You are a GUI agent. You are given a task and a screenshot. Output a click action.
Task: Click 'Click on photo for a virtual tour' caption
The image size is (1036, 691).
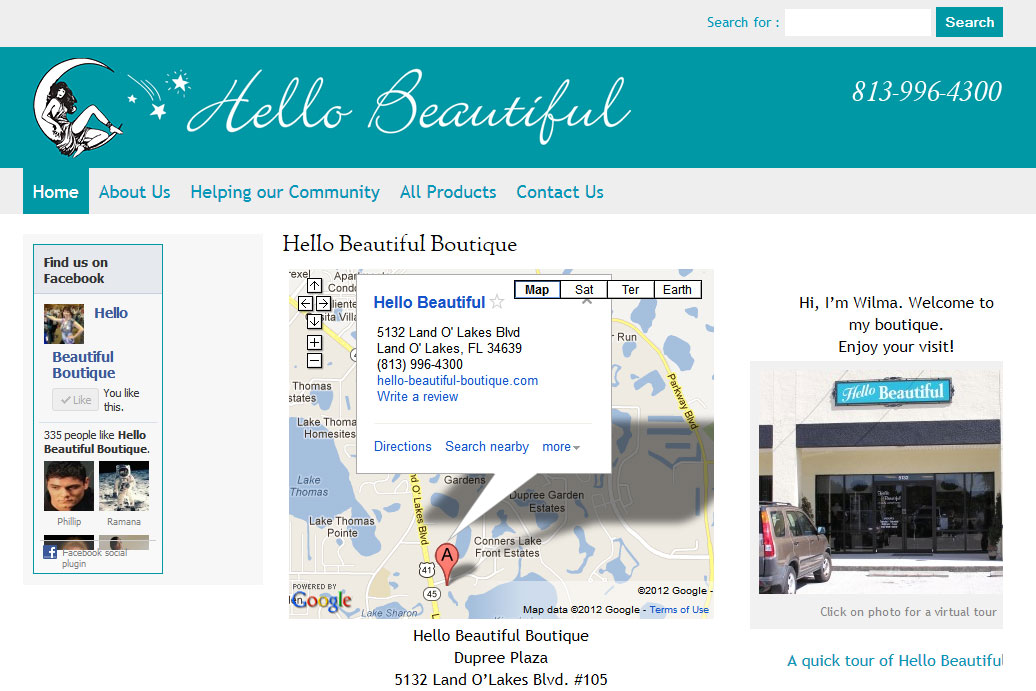[x=908, y=612]
